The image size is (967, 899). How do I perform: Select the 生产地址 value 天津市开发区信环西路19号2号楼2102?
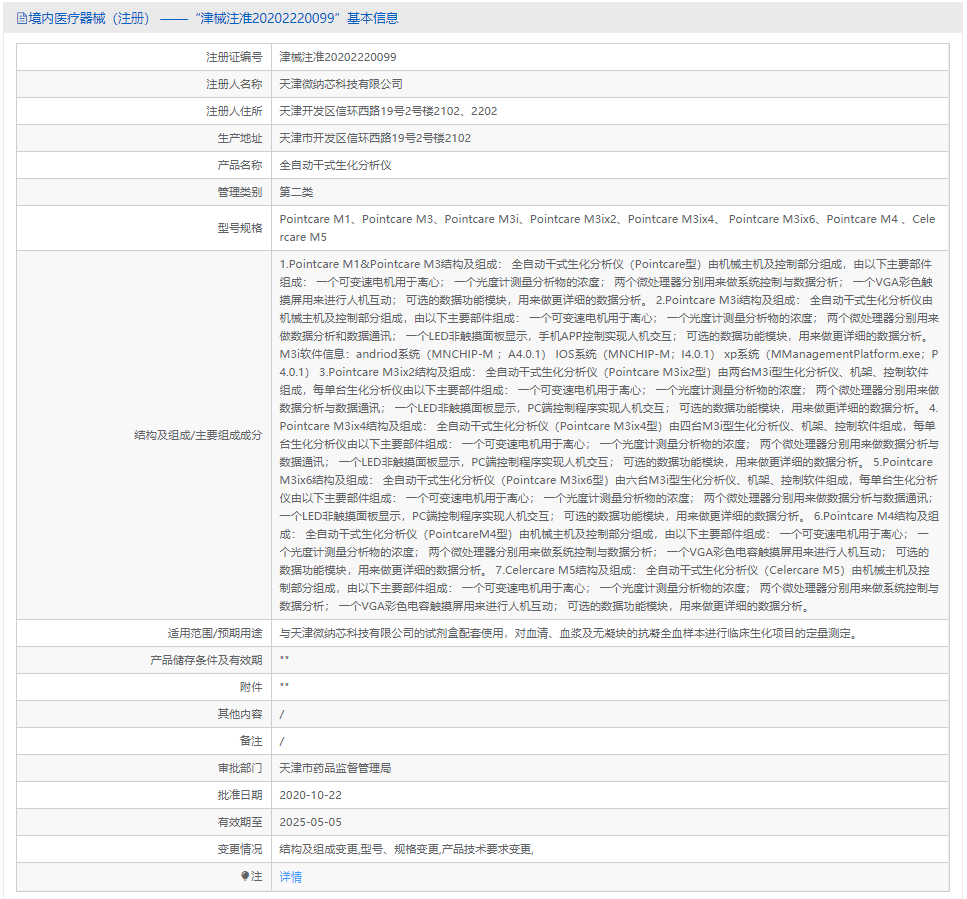pos(375,139)
